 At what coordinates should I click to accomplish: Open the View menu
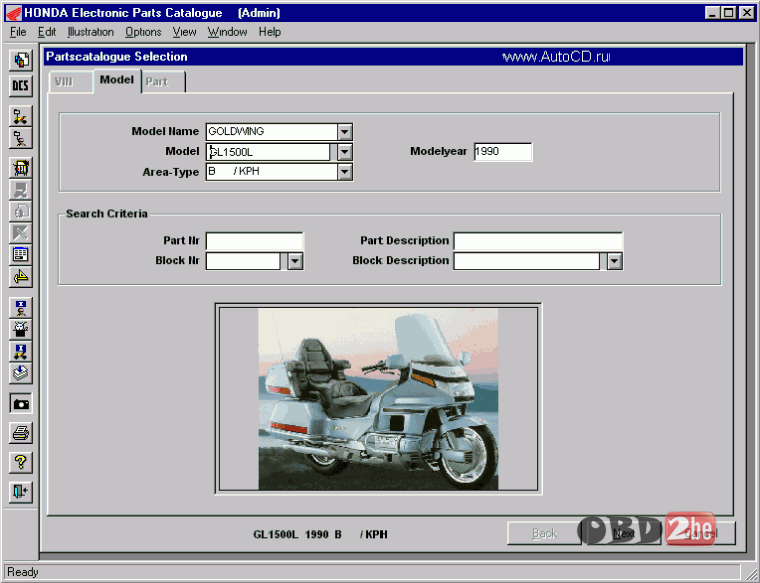pyautogui.click(x=184, y=32)
